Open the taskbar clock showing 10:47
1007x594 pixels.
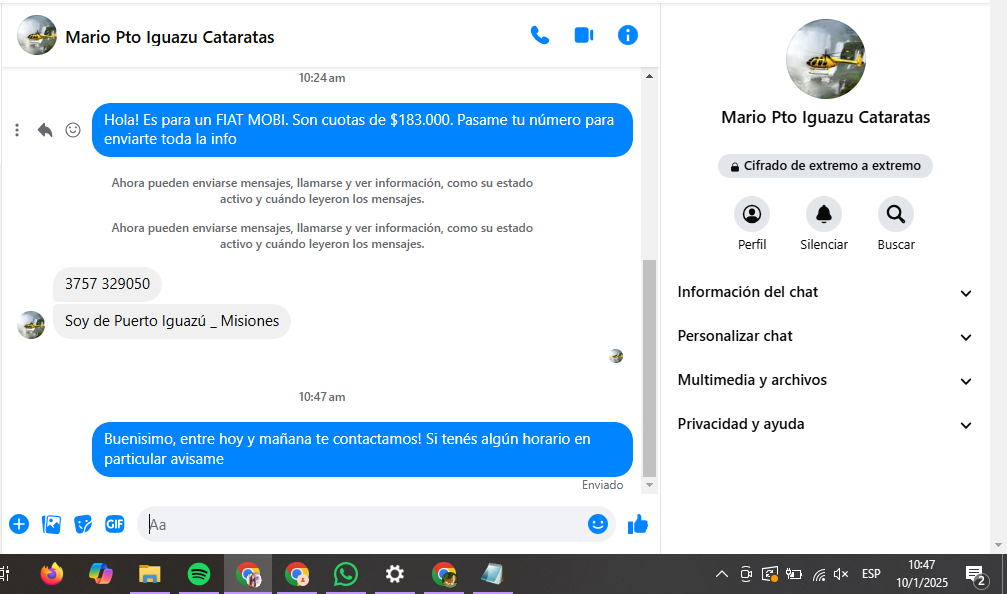[922, 573]
